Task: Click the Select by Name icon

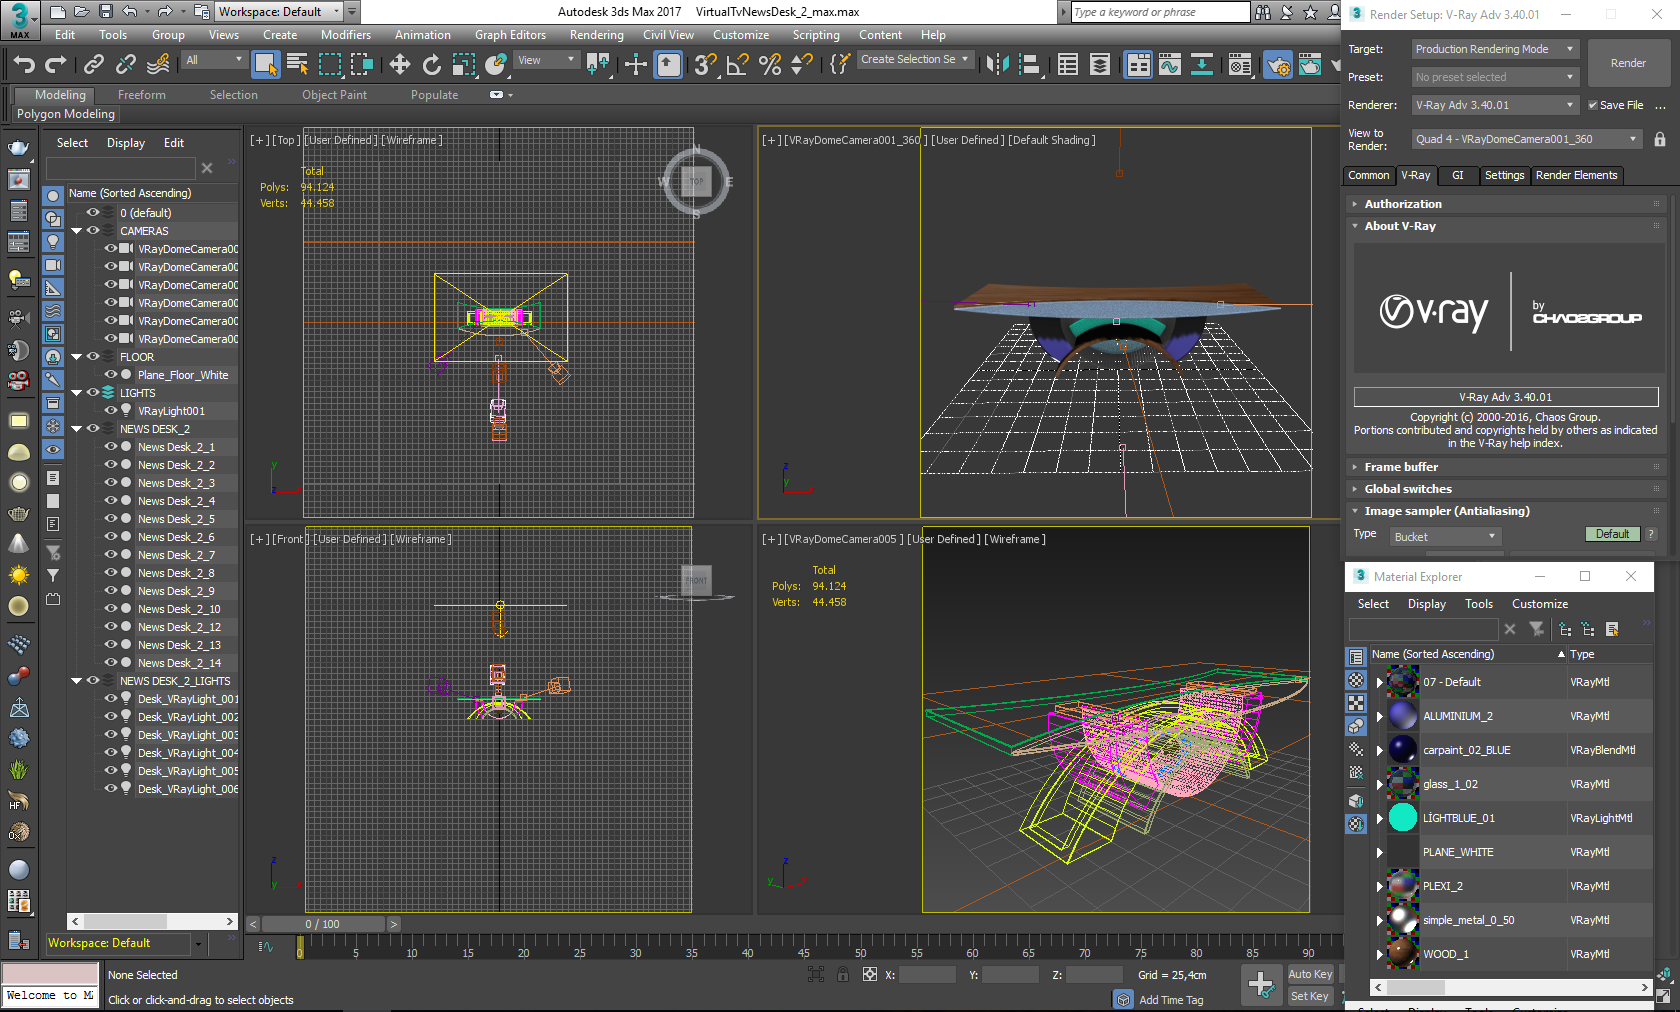Action: pos(297,65)
